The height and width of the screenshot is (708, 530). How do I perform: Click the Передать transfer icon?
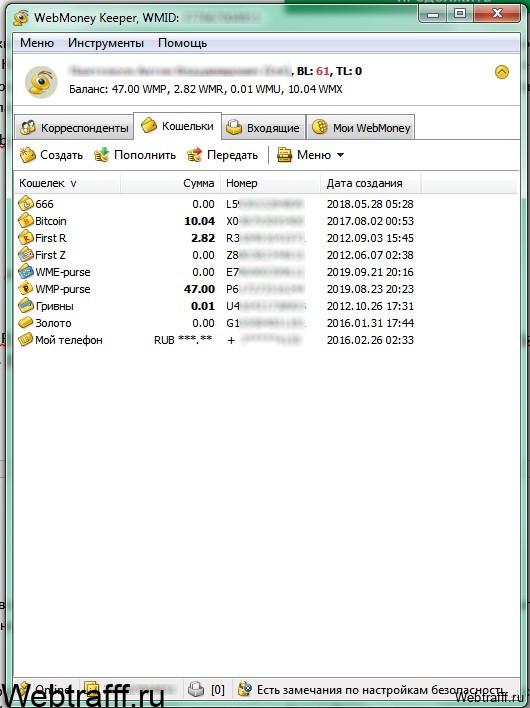point(195,155)
